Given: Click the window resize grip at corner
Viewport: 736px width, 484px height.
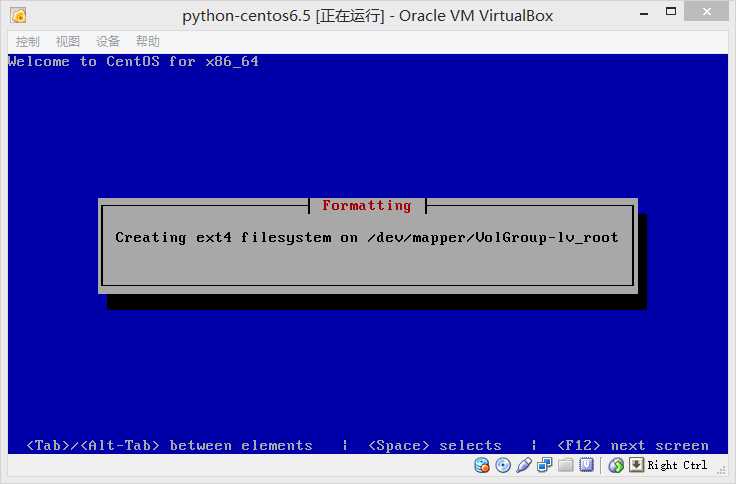Looking at the screenshot, I should (x=722, y=471).
